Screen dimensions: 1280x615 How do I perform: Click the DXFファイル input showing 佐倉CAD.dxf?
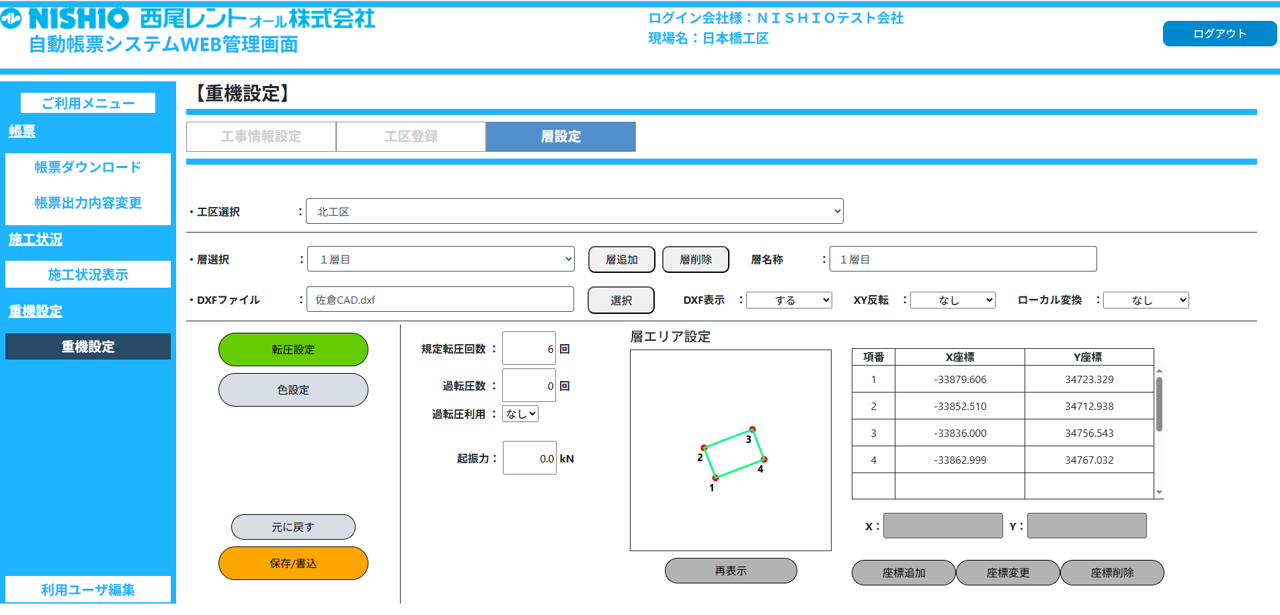tap(441, 299)
